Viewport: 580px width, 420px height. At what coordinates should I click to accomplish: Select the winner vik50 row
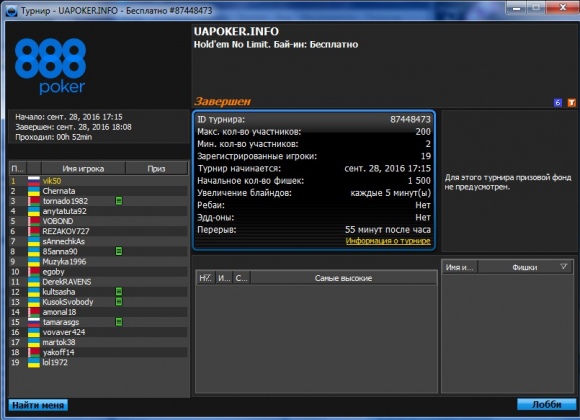98,181
